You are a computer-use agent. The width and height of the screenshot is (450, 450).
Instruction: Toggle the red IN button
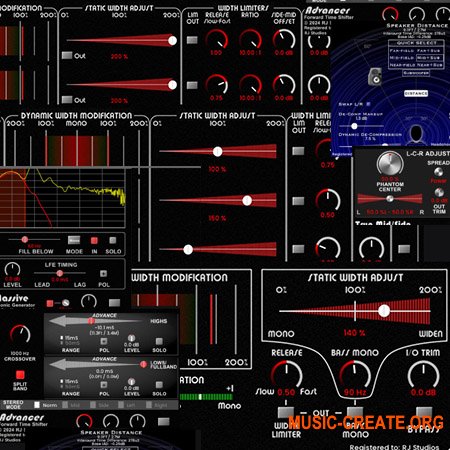[94, 240]
